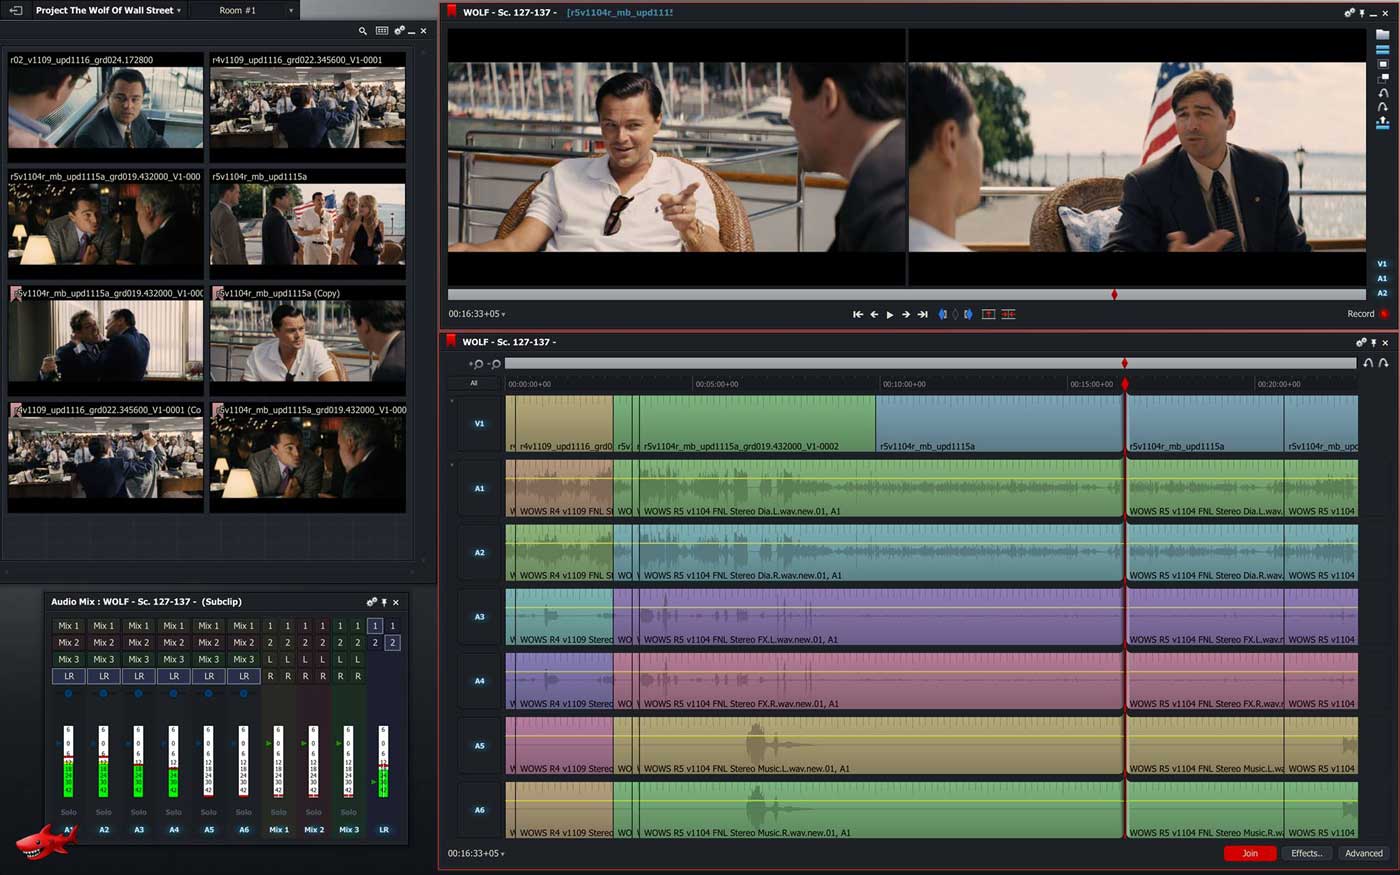Select the blue r5v1104r_mb_upd1115a clip on V1
Screen dimensions: 1400x875
click(x=999, y=424)
